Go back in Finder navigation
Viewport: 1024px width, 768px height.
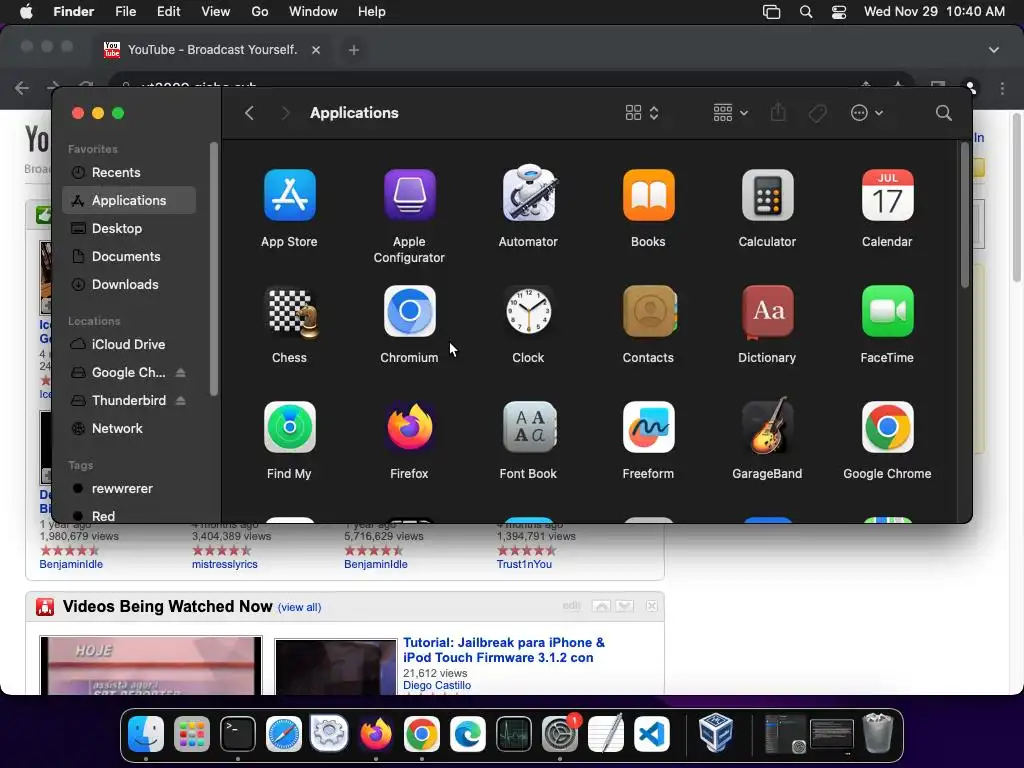pyautogui.click(x=249, y=113)
